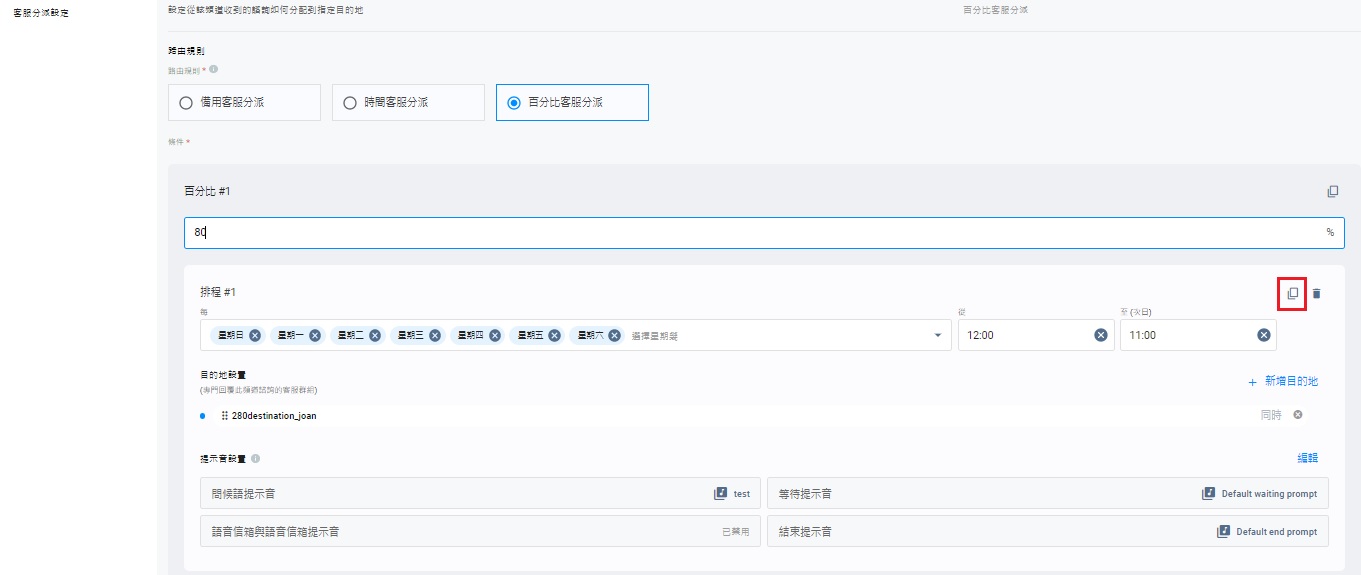Click 編輯 to edit prompt settings
This screenshot has width=1361, height=575.
coord(1308,458)
